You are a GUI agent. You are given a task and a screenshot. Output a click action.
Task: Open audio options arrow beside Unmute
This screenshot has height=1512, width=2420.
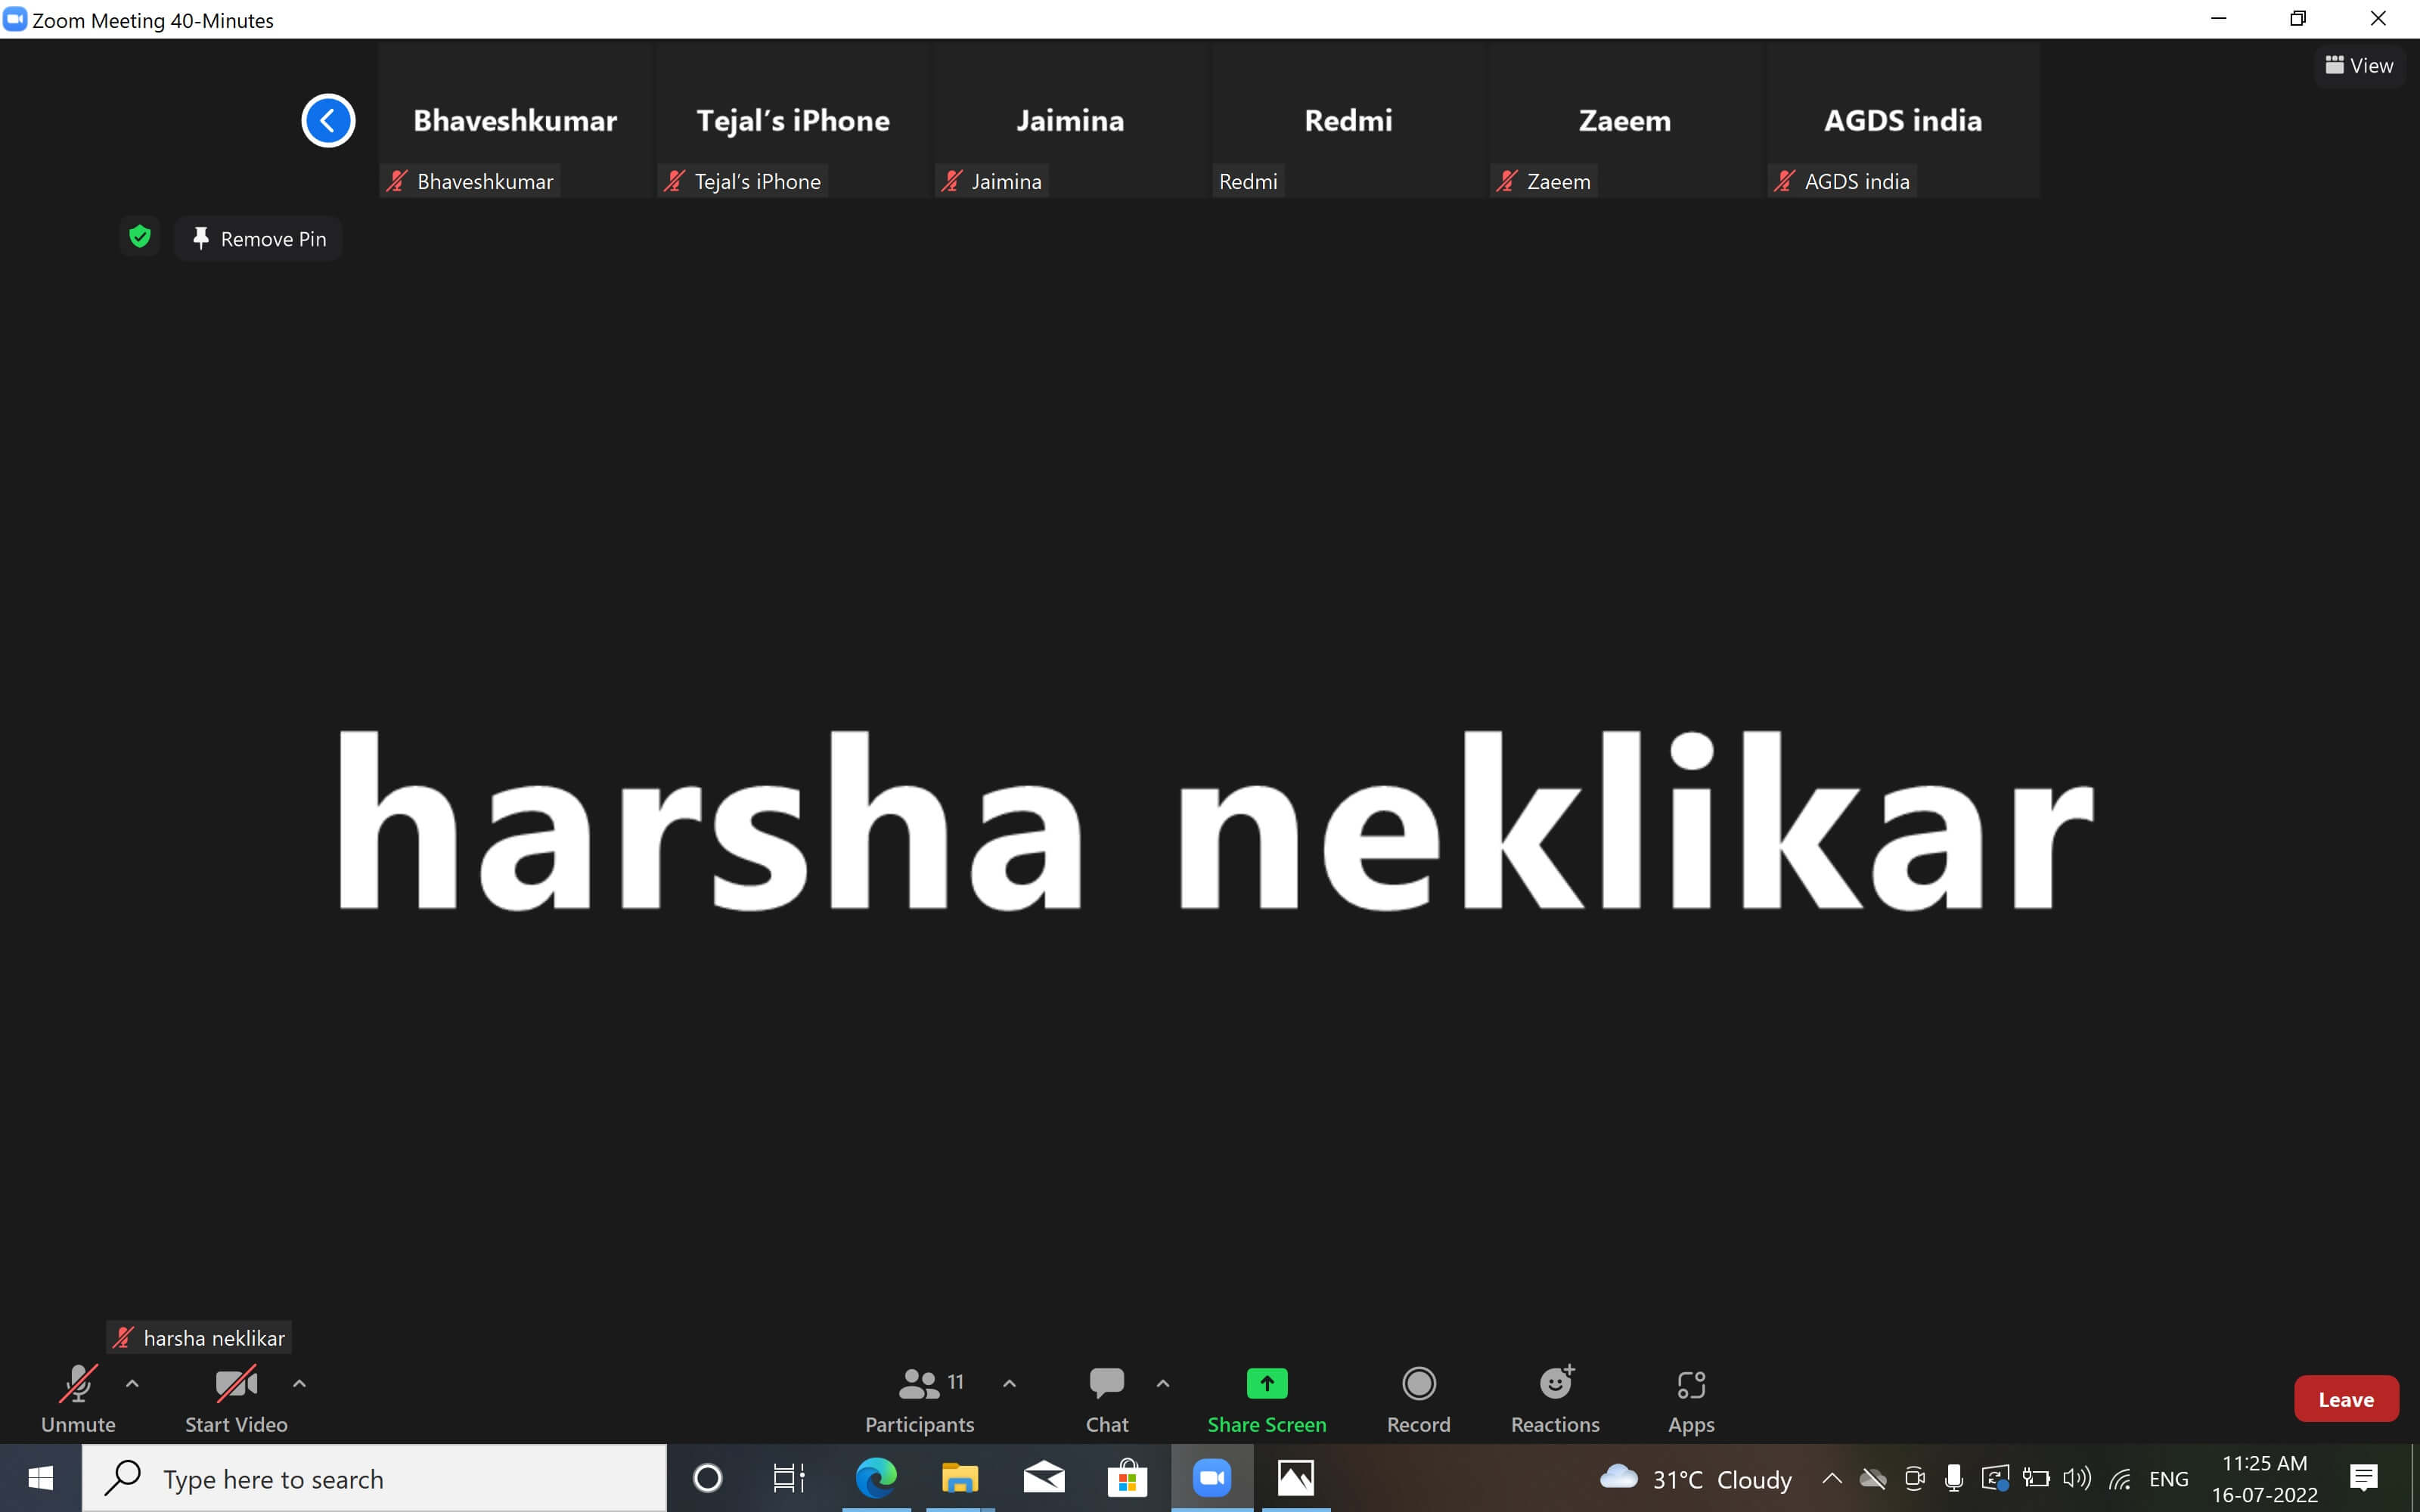click(x=132, y=1384)
